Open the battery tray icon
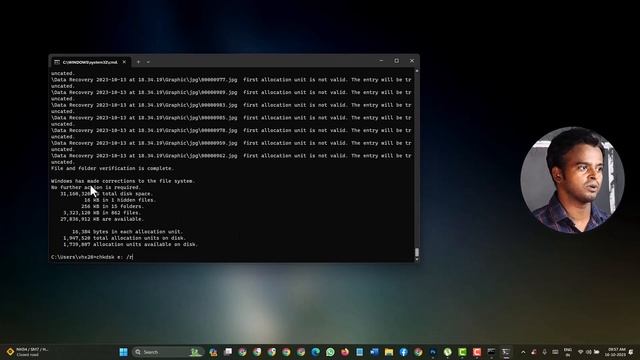 pos(597,352)
